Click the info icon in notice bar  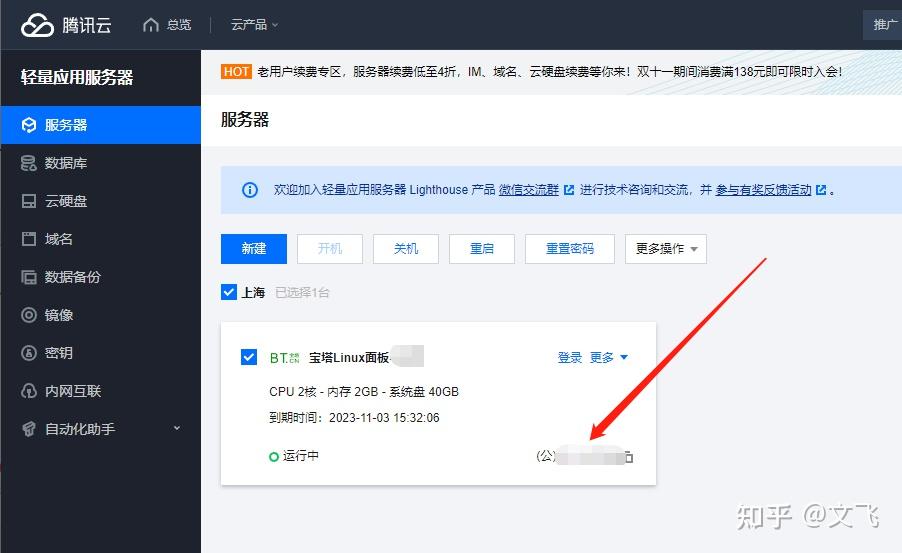click(250, 190)
